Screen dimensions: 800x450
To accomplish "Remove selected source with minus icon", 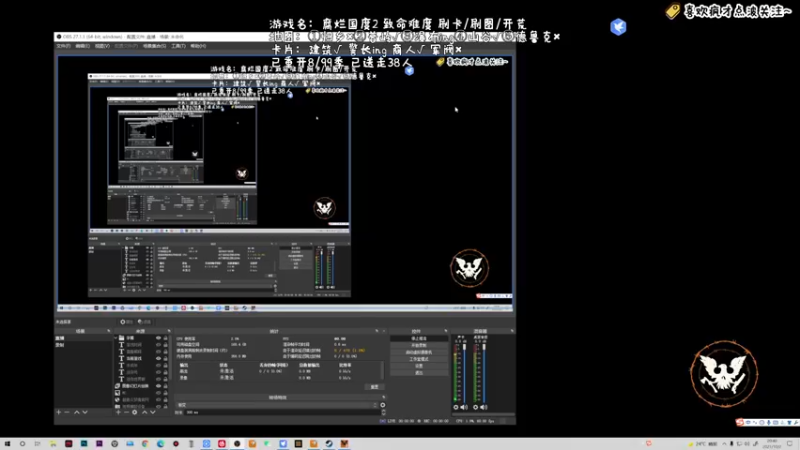I will (127, 412).
